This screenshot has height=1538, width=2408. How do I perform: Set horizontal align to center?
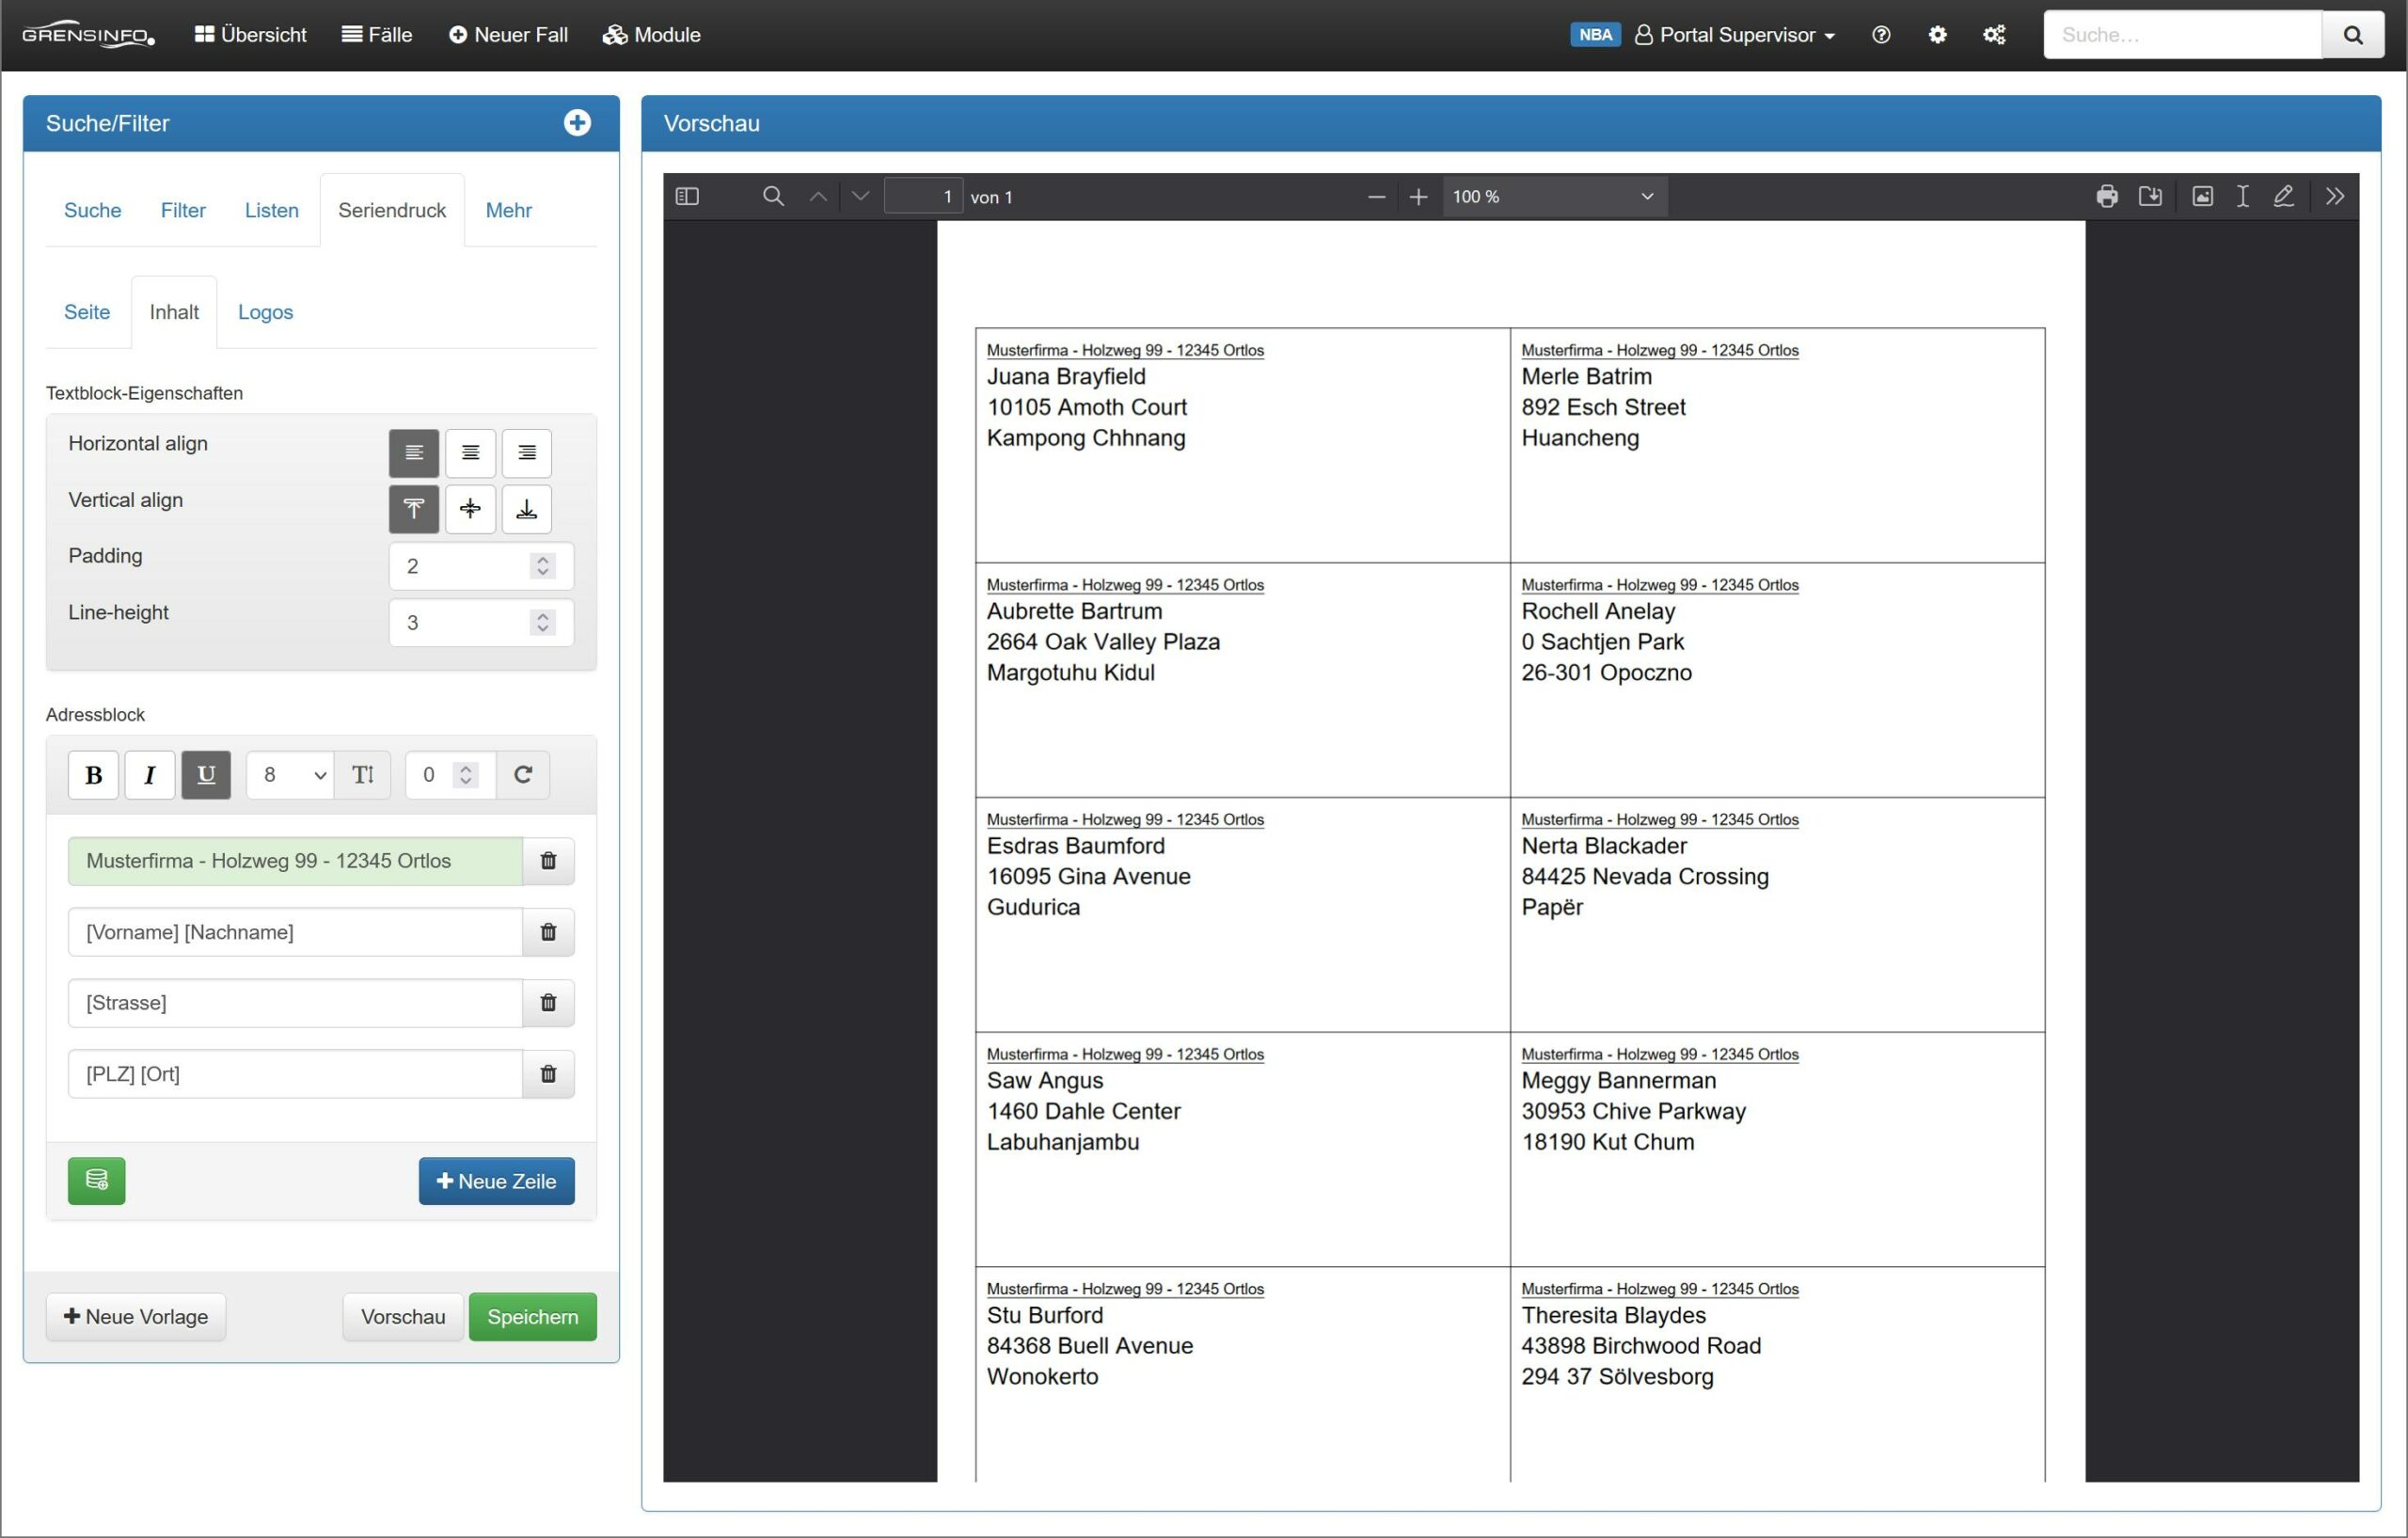pos(470,453)
